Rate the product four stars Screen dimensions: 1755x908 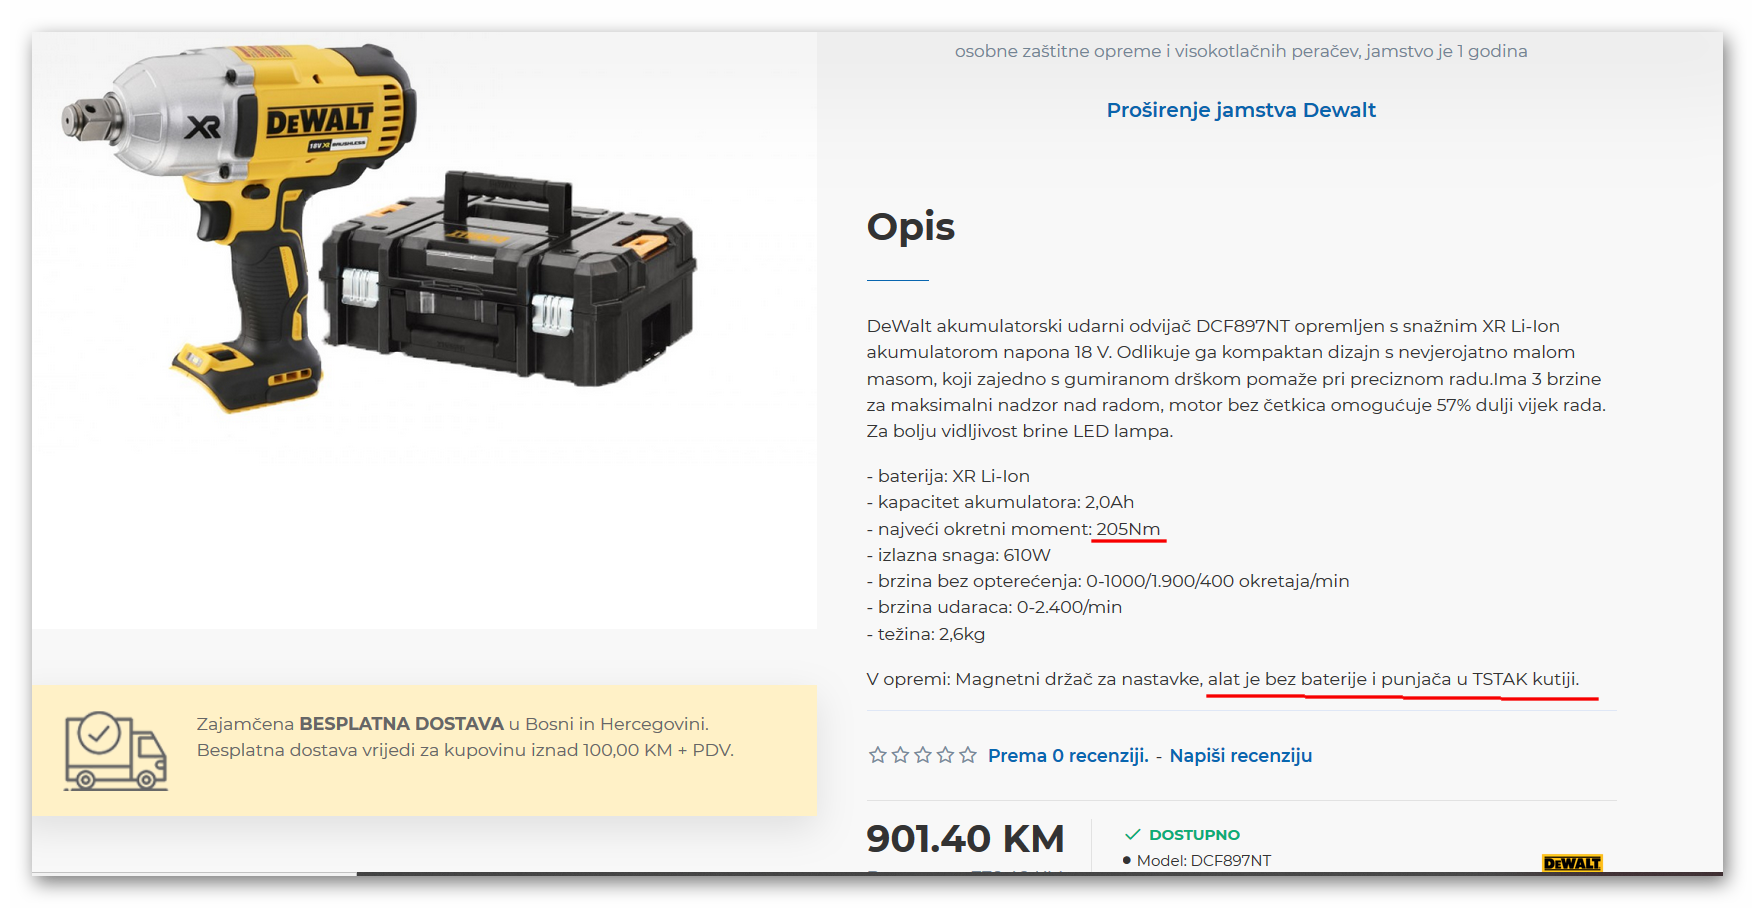[945, 755]
